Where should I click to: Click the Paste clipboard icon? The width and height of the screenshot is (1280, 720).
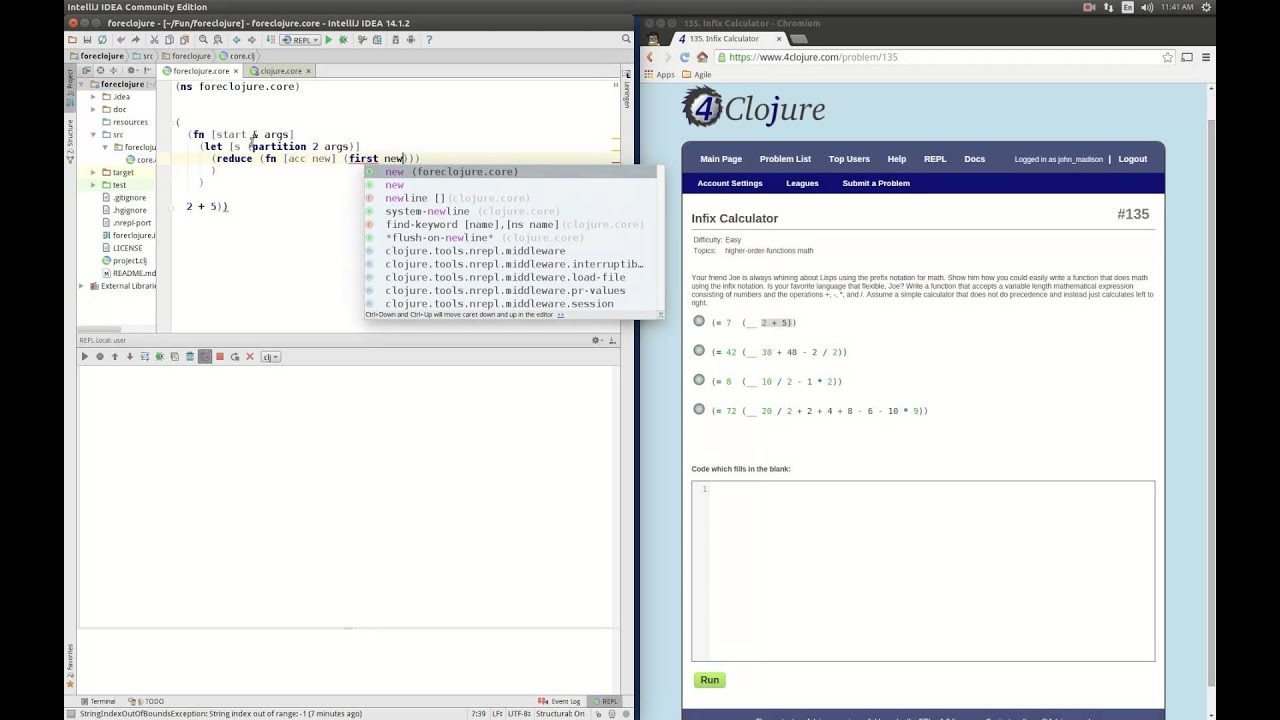[184, 40]
